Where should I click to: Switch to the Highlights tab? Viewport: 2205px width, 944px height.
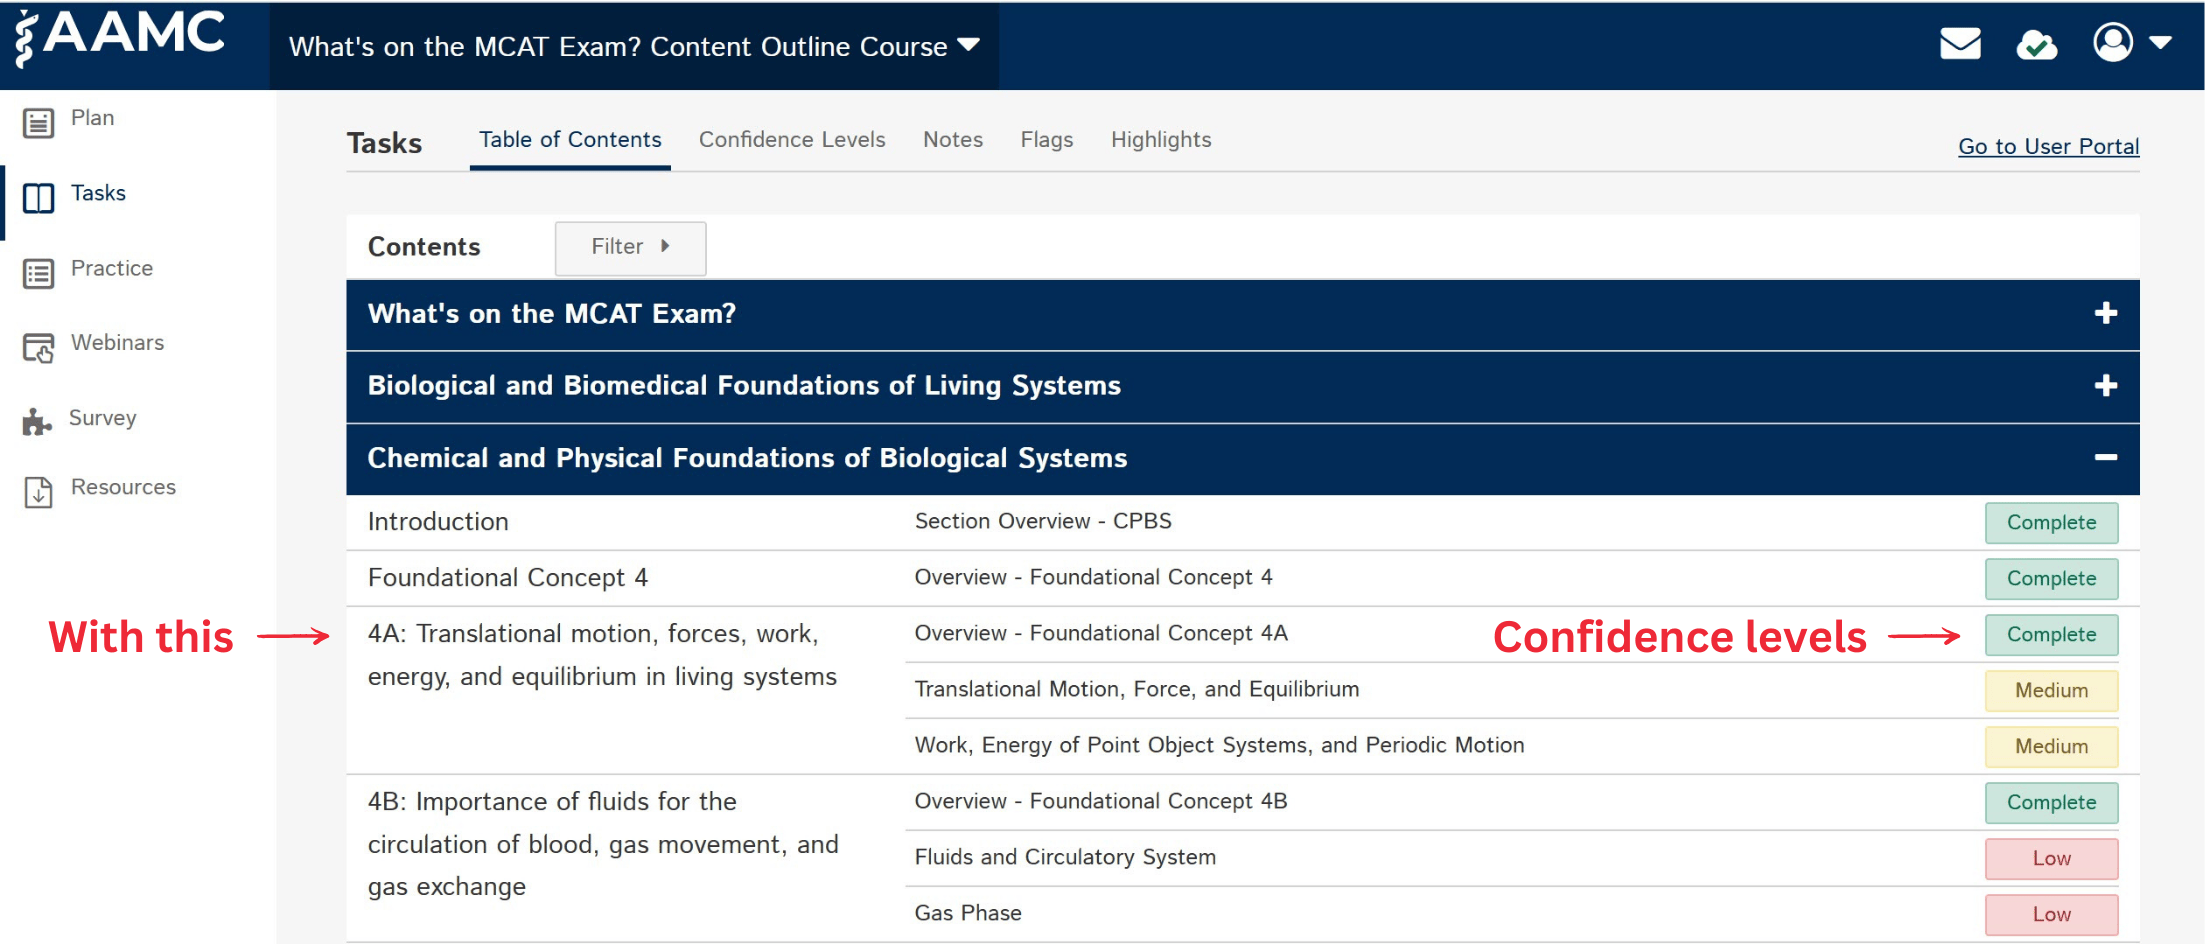[1160, 140]
